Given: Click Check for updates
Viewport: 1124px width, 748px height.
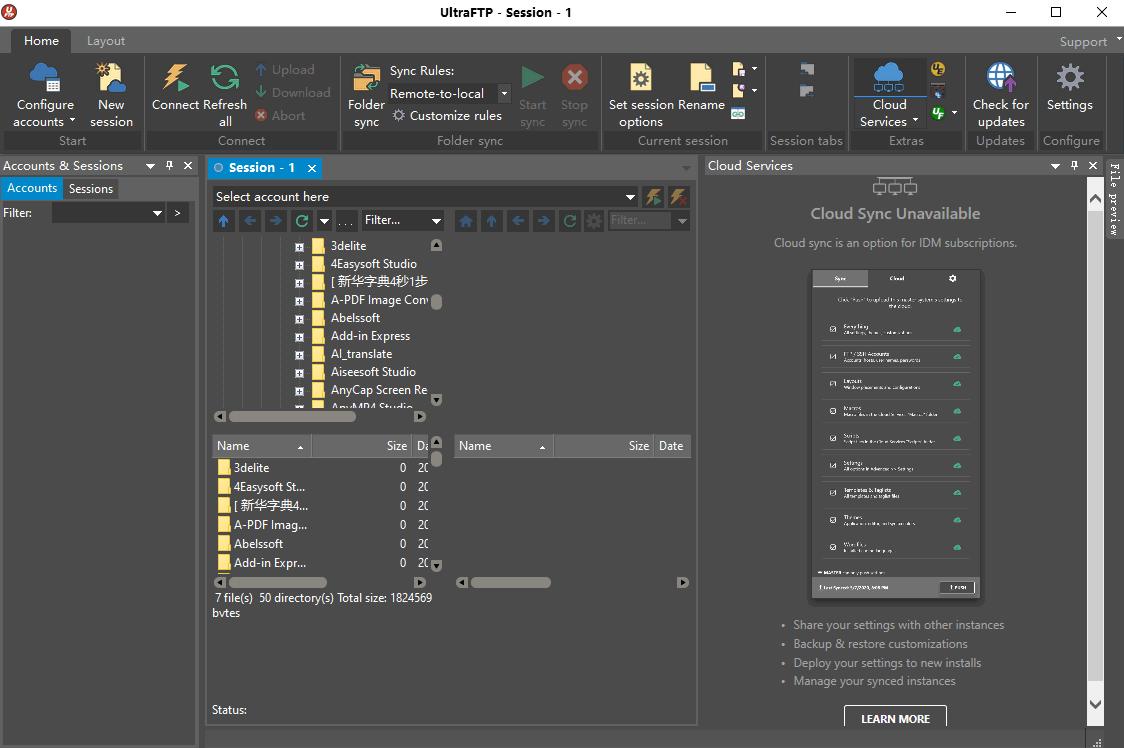Looking at the screenshot, I should [x=1000, y=95].
